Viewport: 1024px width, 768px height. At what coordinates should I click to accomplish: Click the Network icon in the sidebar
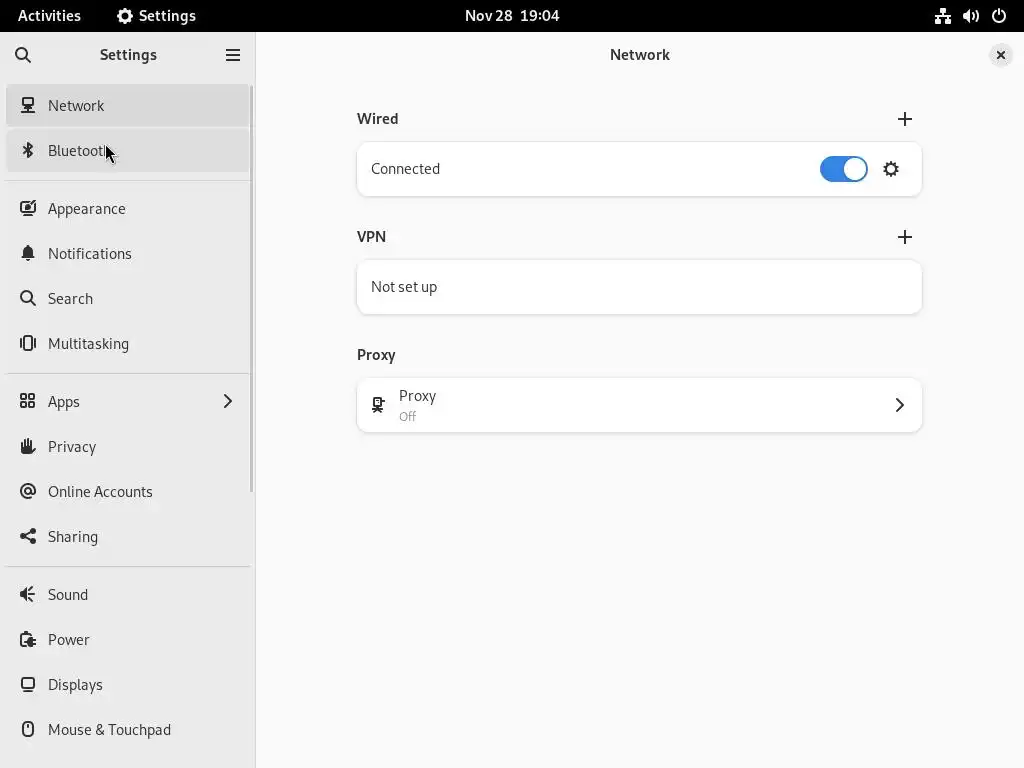tap(27, 105)
